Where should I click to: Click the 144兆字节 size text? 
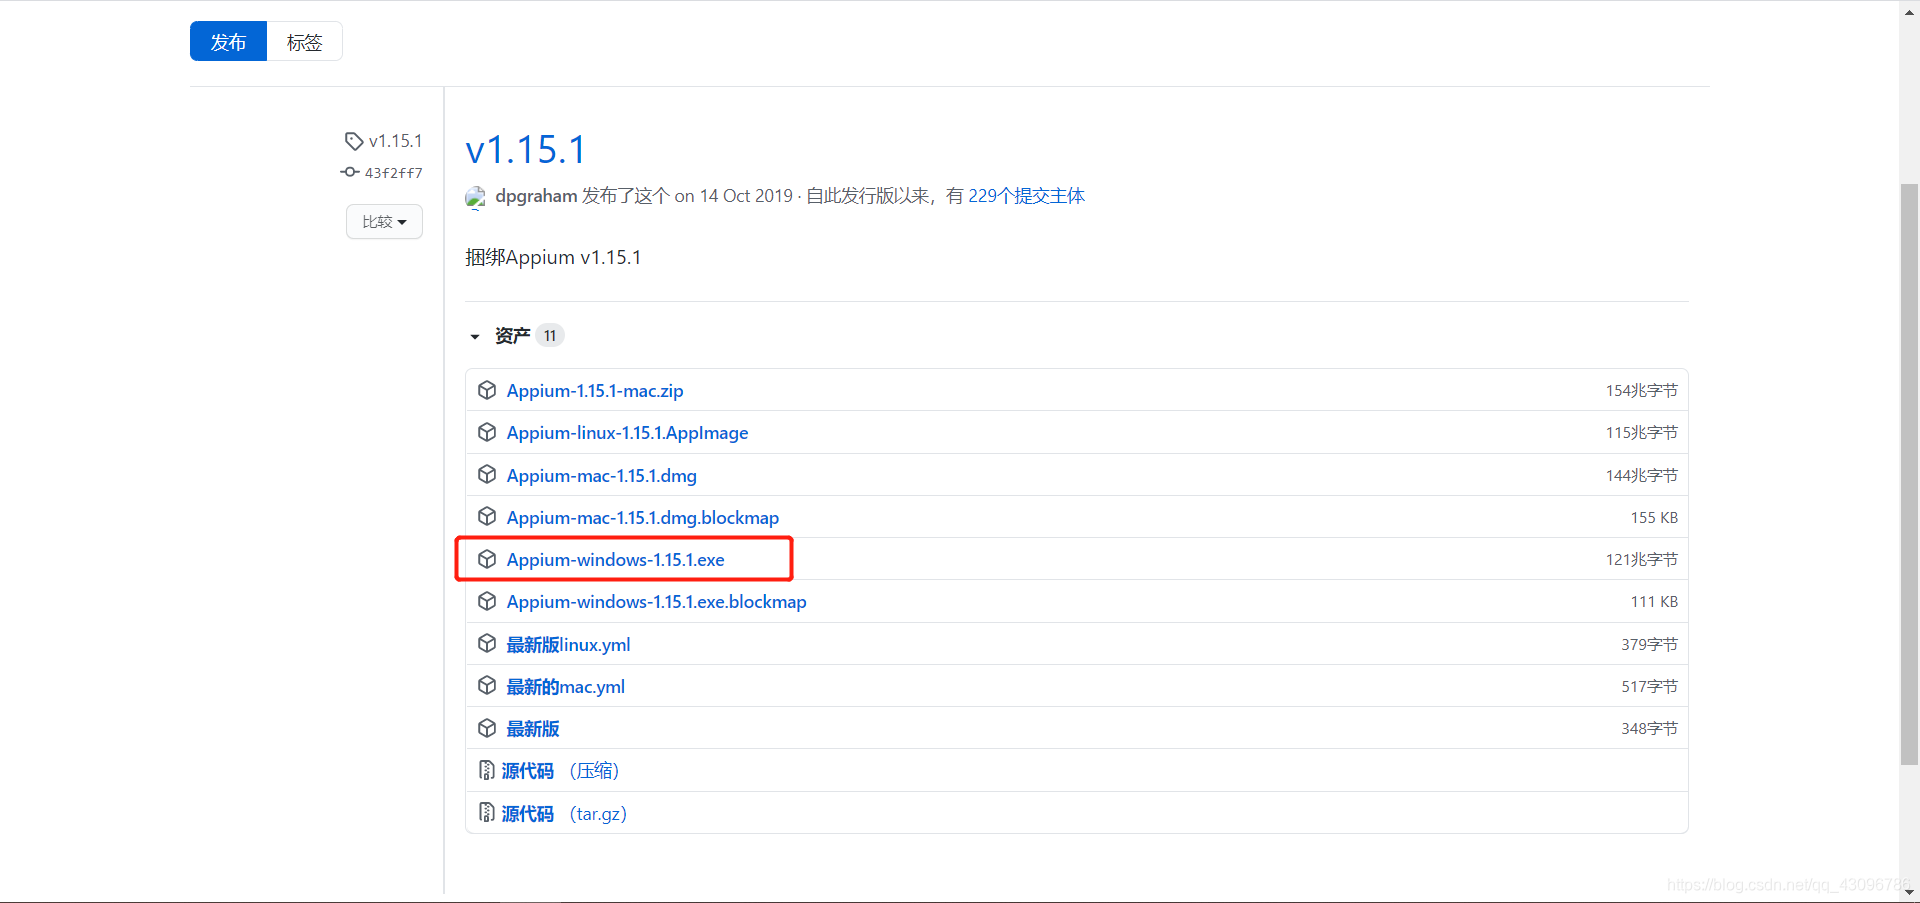click(1641, 476)
